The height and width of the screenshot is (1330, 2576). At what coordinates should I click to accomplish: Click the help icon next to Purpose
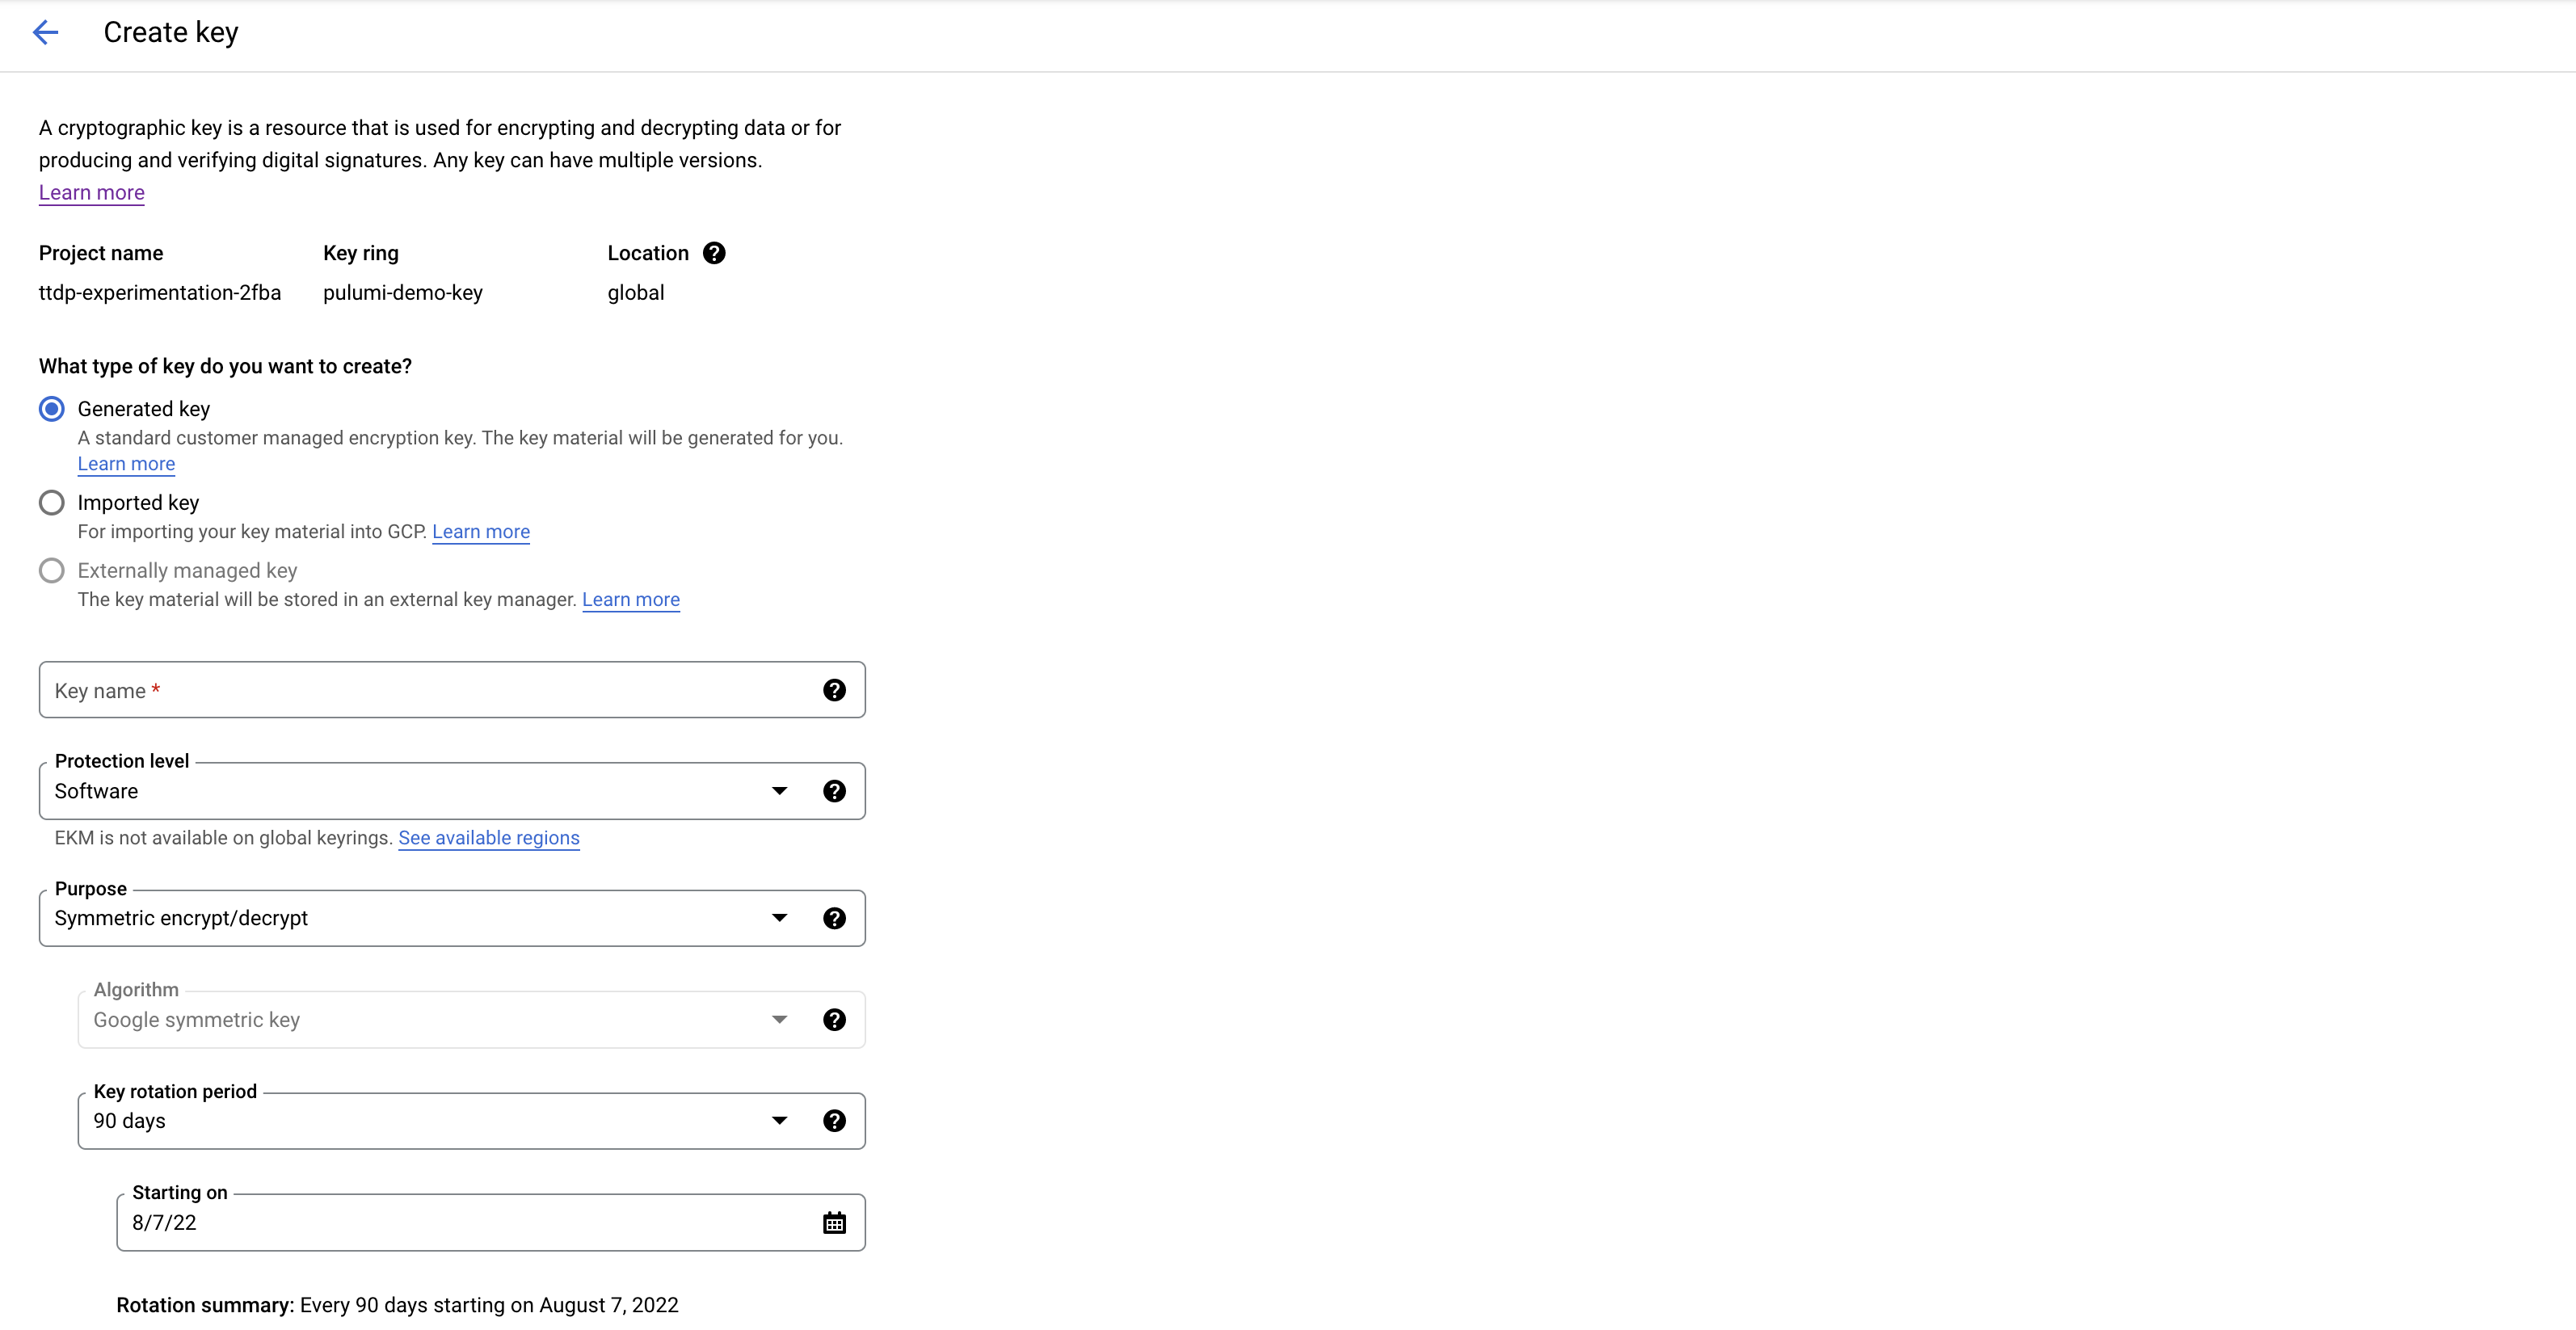(x=835, y=918)
